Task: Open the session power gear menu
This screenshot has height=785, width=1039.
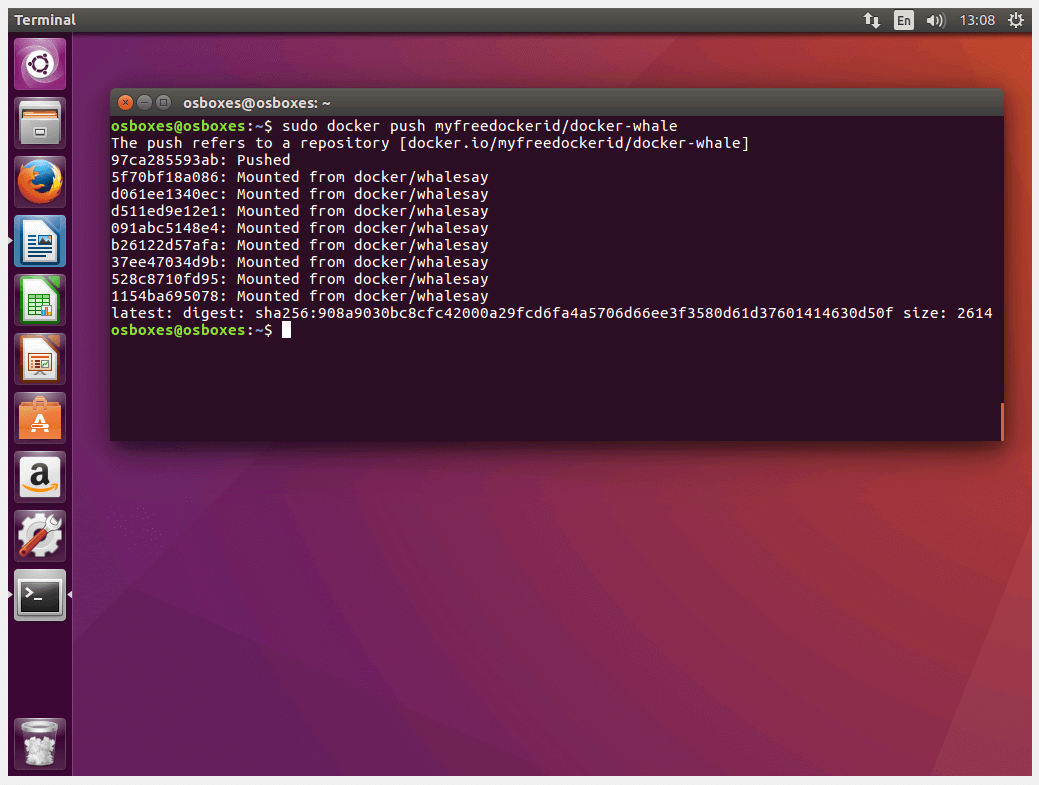Action: (1016, 20)
